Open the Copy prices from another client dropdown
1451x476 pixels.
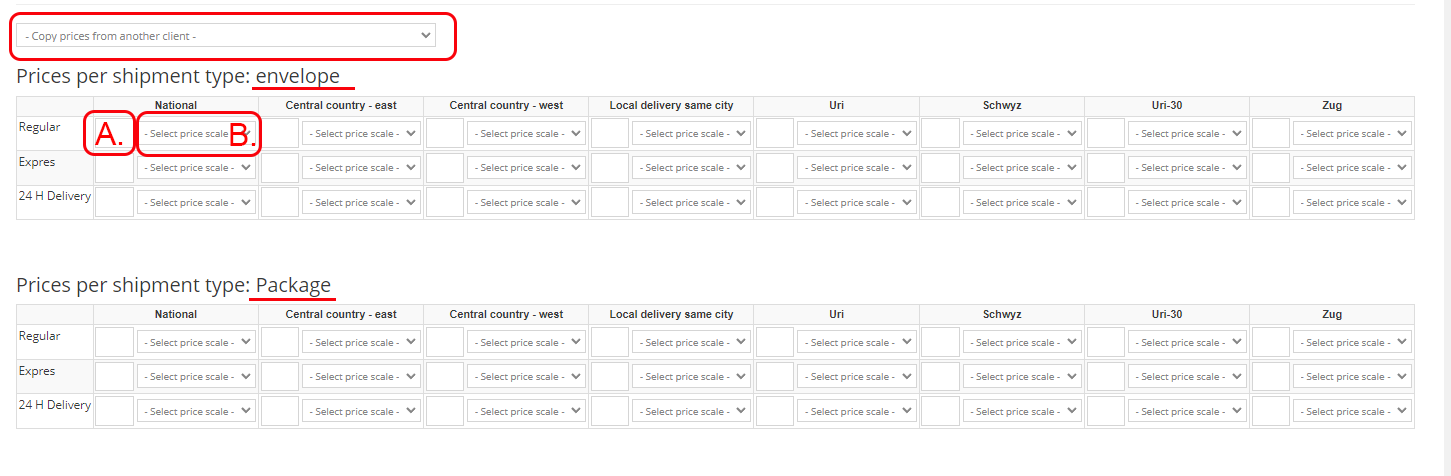click(225, 36)
